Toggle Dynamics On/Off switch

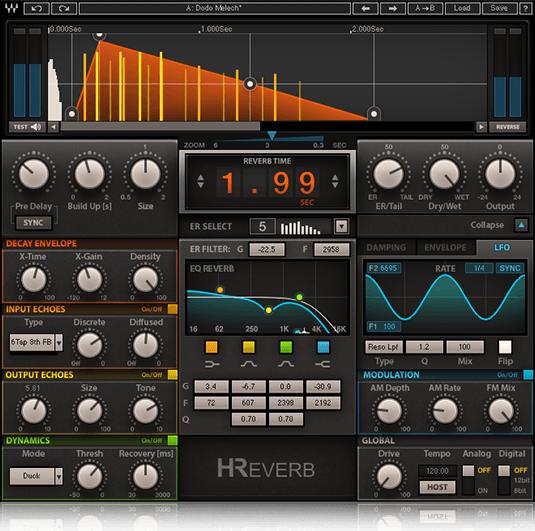point(173,441)
